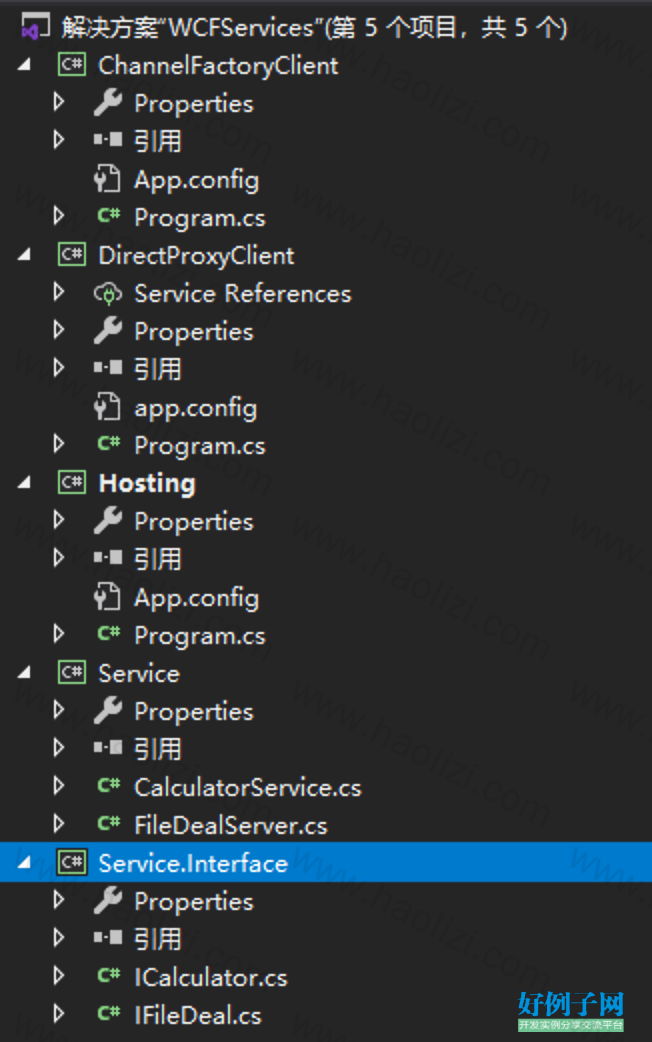Click the WCFServices solution icon

[x=35, y=27]
